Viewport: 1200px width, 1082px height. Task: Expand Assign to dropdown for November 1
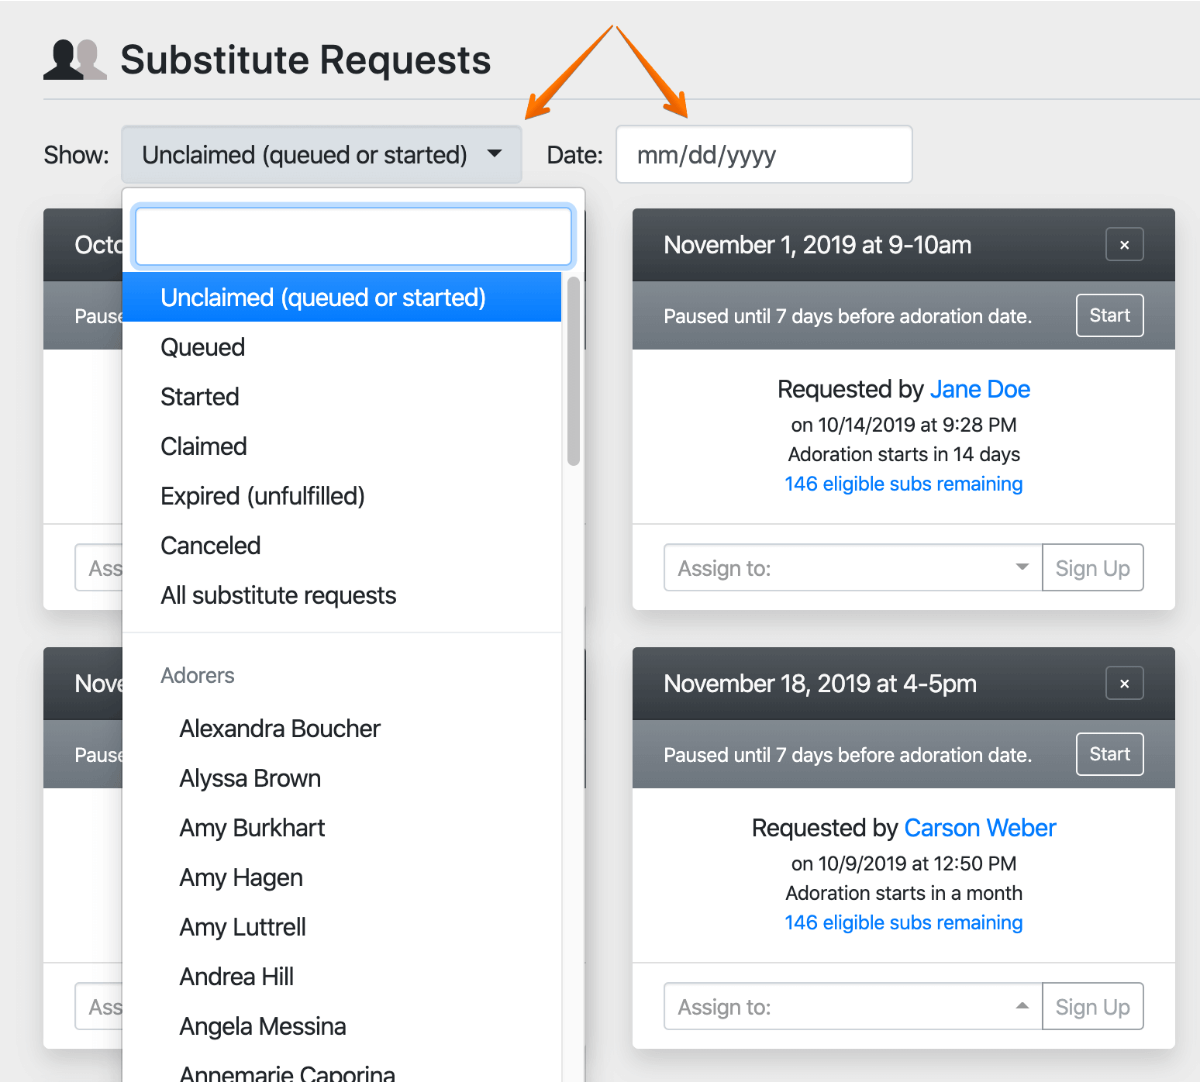click(x=852, y=568)
